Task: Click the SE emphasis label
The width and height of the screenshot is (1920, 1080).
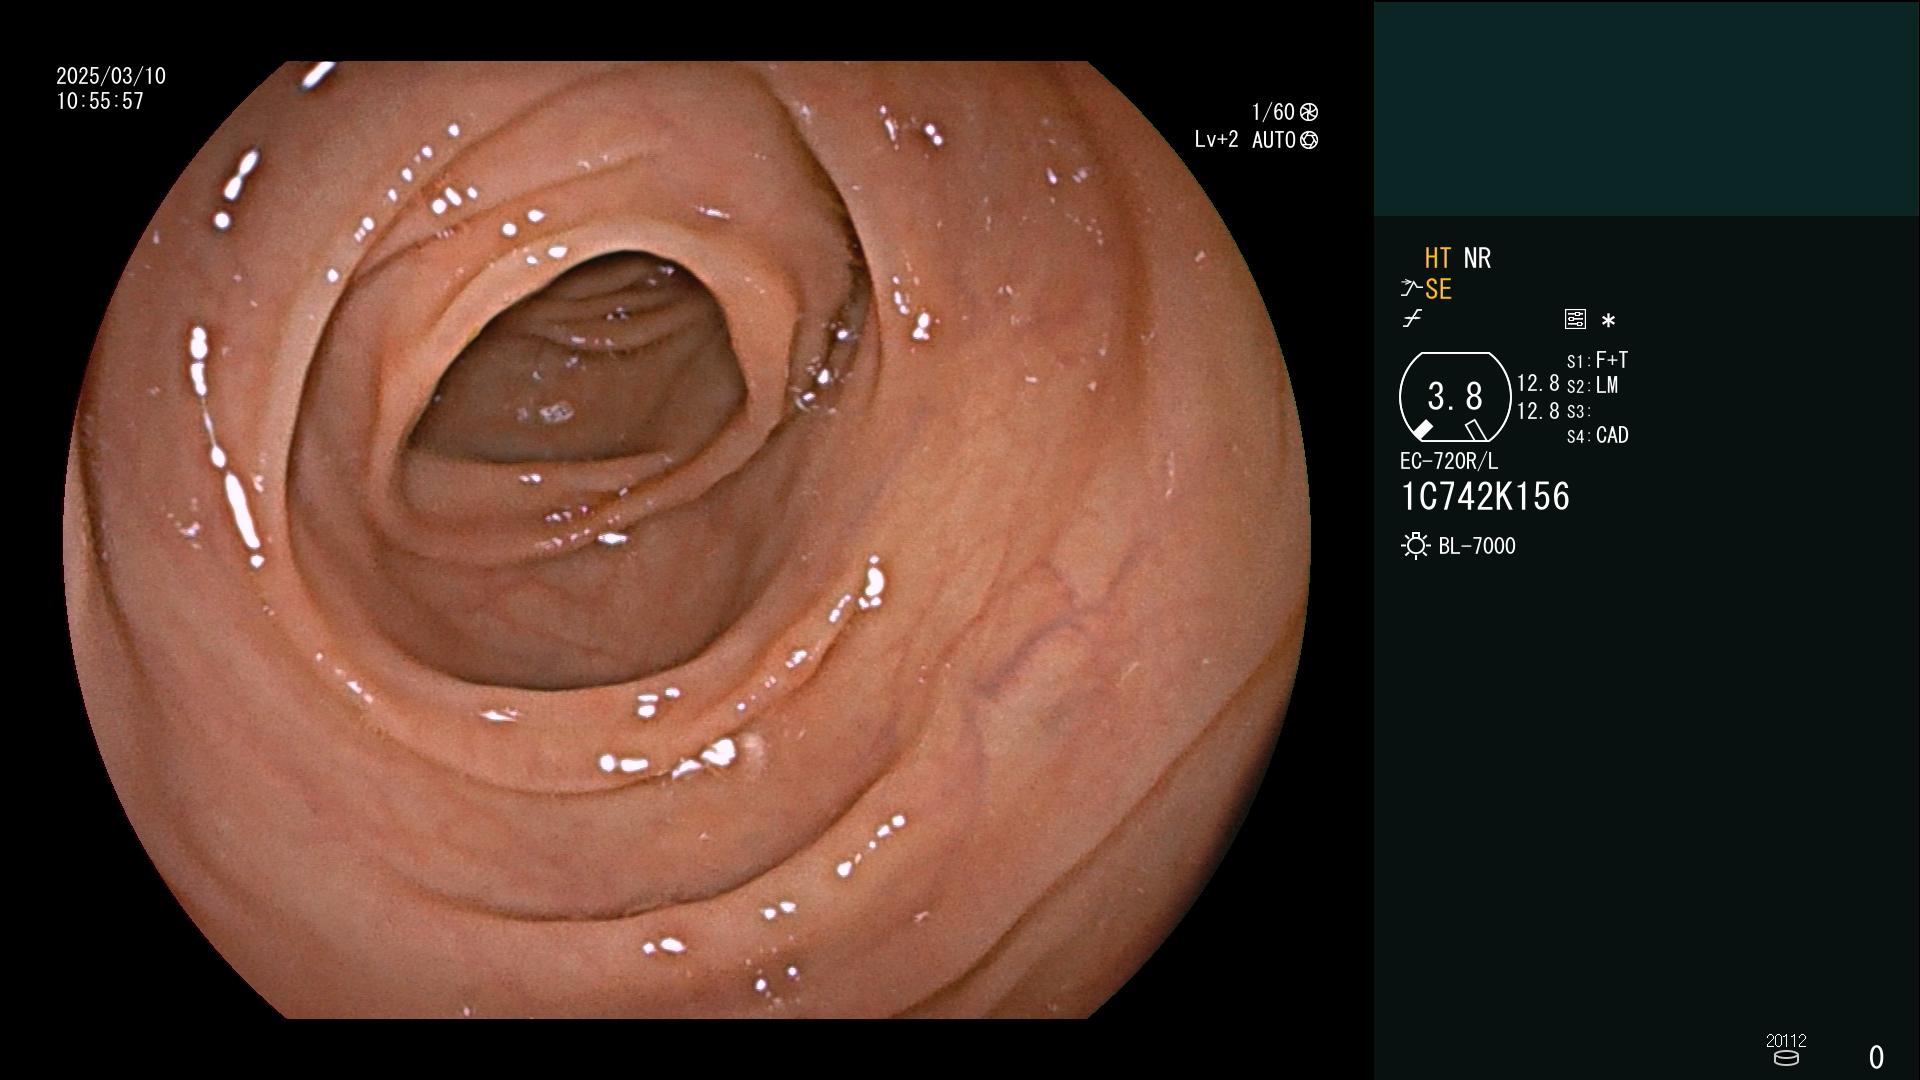Action: click(1438, 289)
